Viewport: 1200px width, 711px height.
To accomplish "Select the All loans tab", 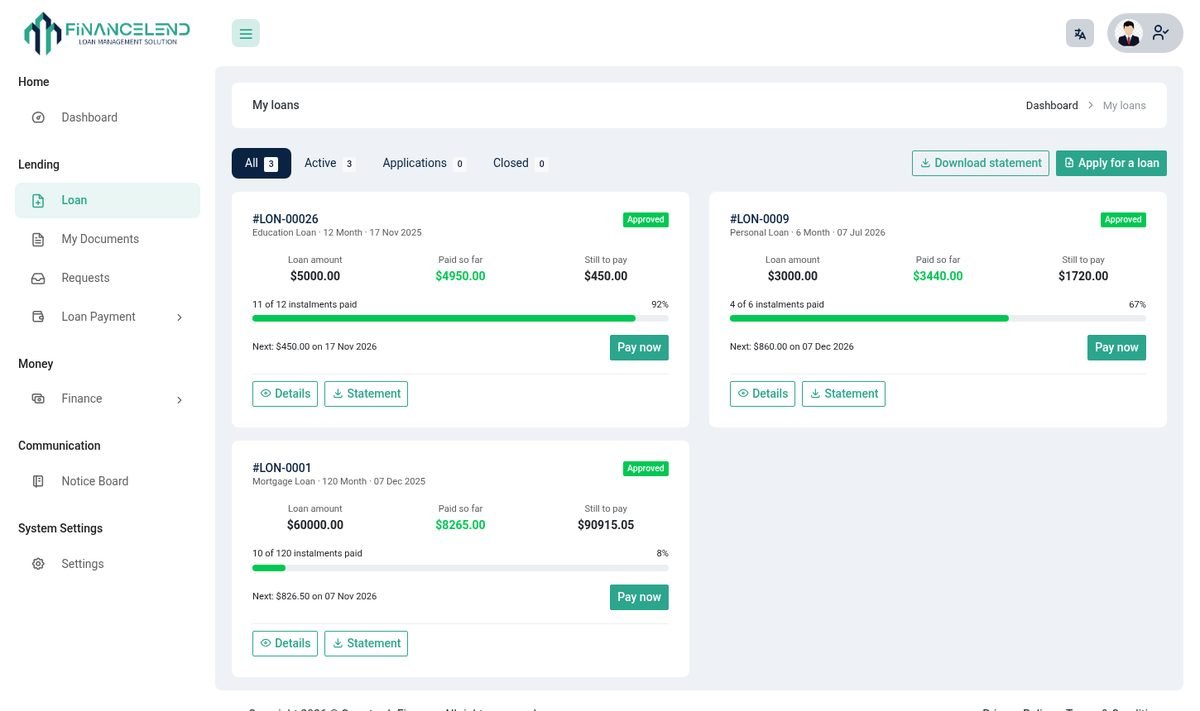I will pos(261,163).
